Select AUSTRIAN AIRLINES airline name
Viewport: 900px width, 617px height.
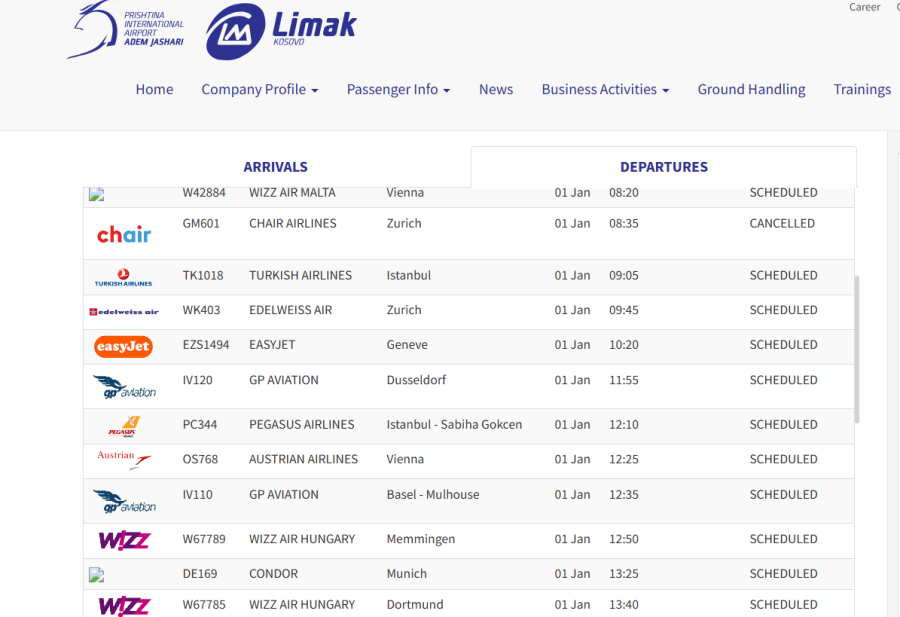click(303, 459)
